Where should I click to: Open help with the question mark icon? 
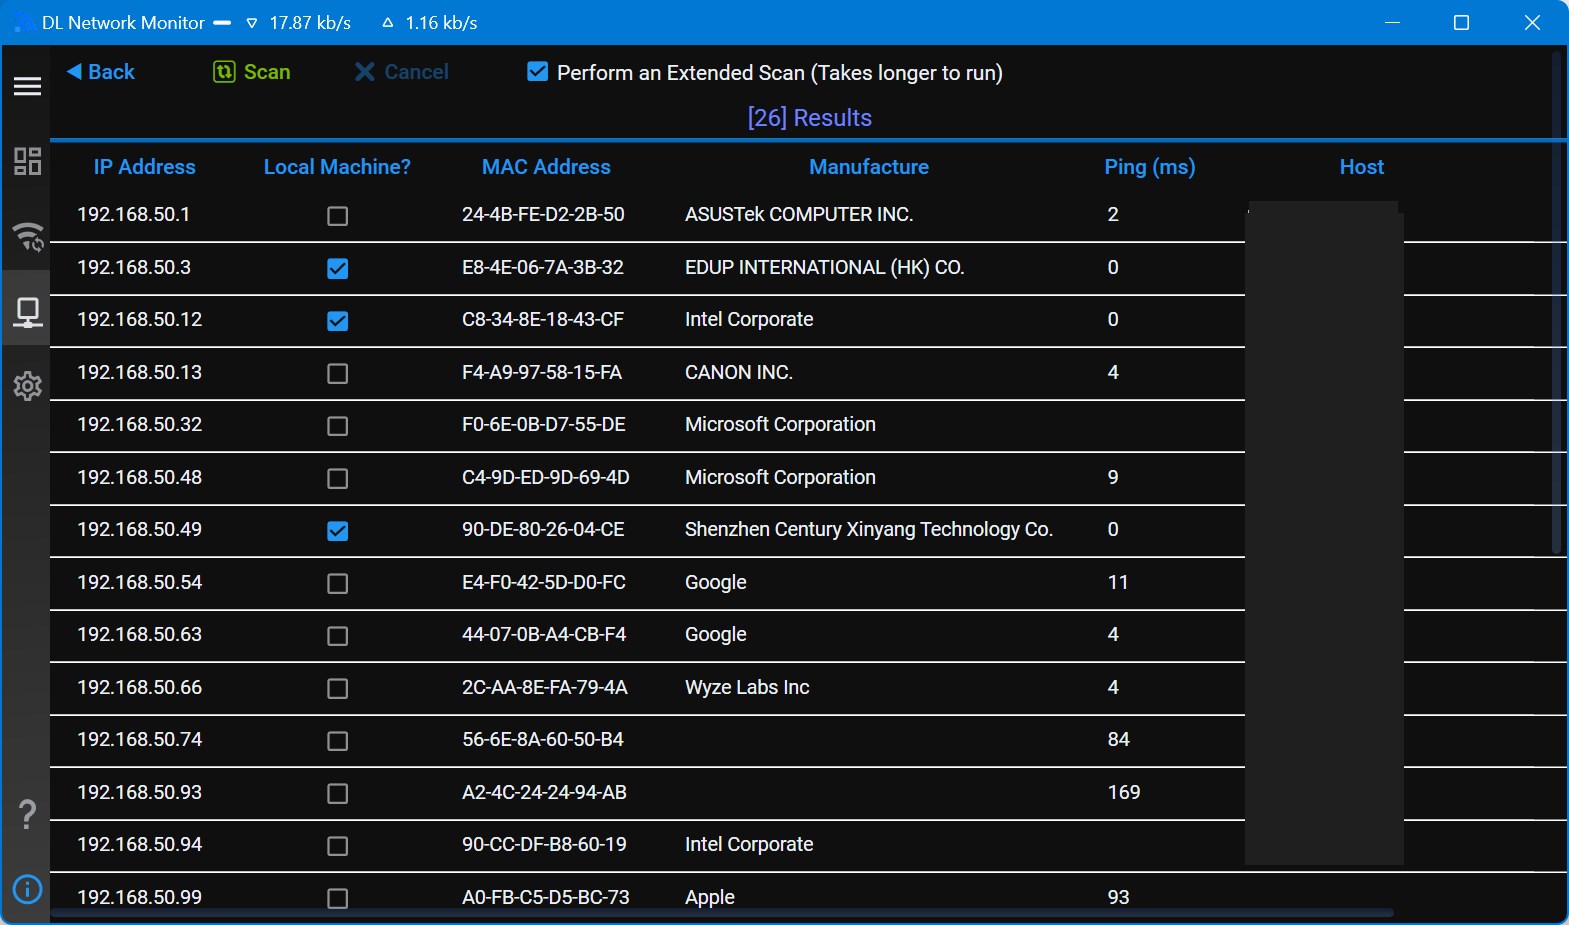(x=27, y=814)
